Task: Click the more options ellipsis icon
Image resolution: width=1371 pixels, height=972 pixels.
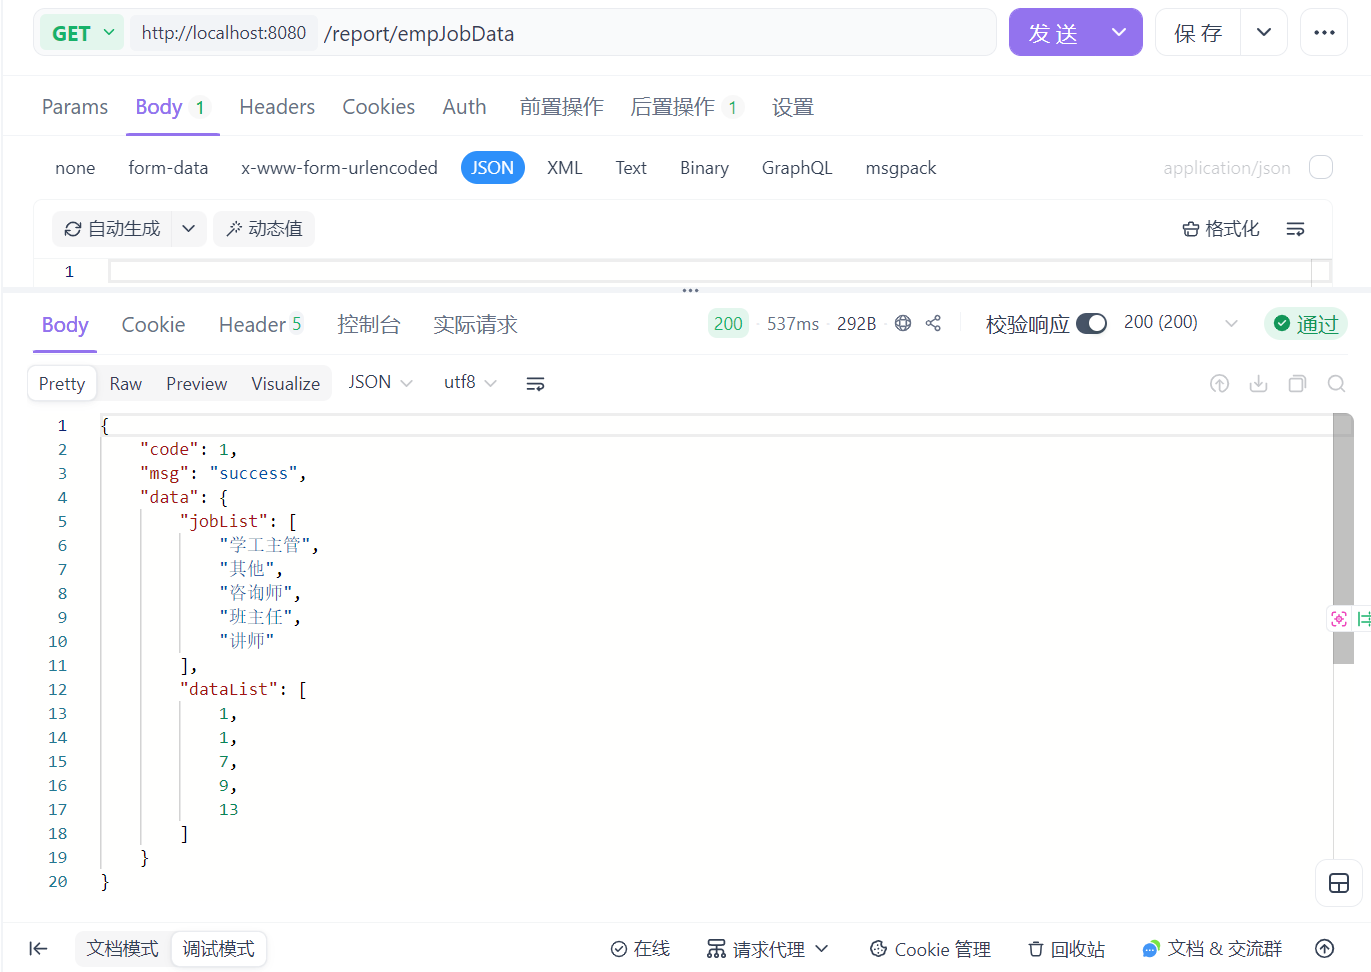Action: coord(1324,33)
